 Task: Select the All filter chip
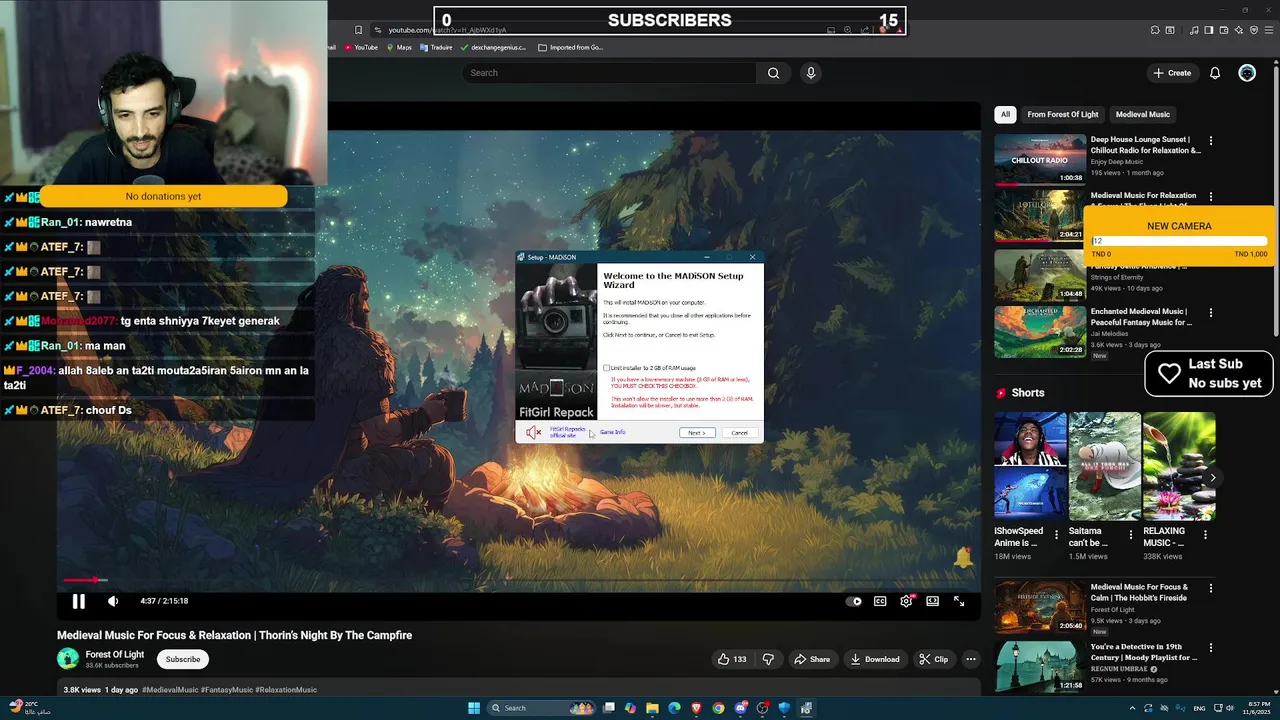[1005, 114]
